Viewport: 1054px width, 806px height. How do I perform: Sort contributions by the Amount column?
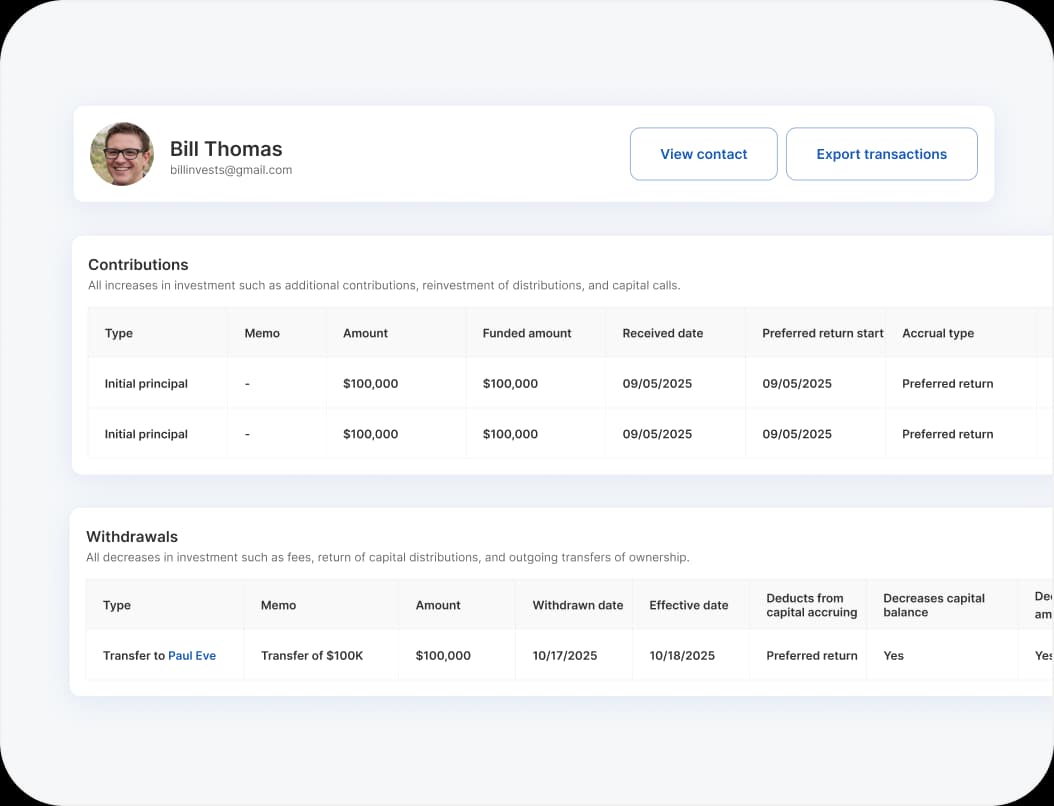point(365,333)
